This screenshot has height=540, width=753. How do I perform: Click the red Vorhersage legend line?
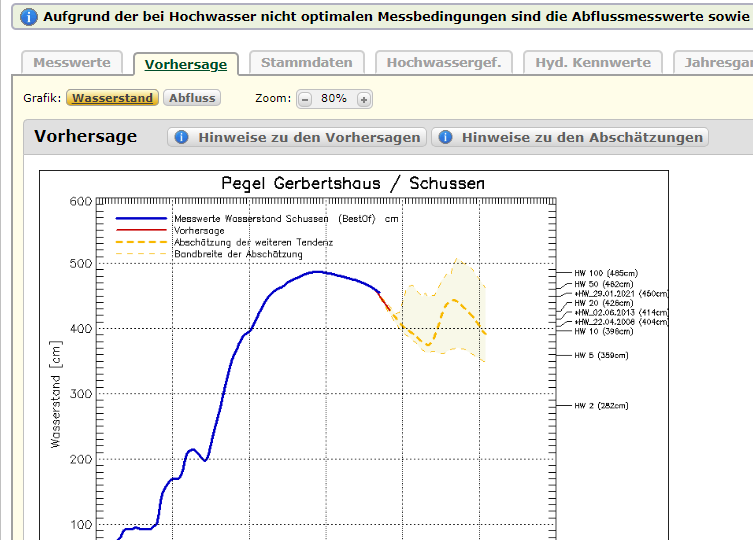142,230
